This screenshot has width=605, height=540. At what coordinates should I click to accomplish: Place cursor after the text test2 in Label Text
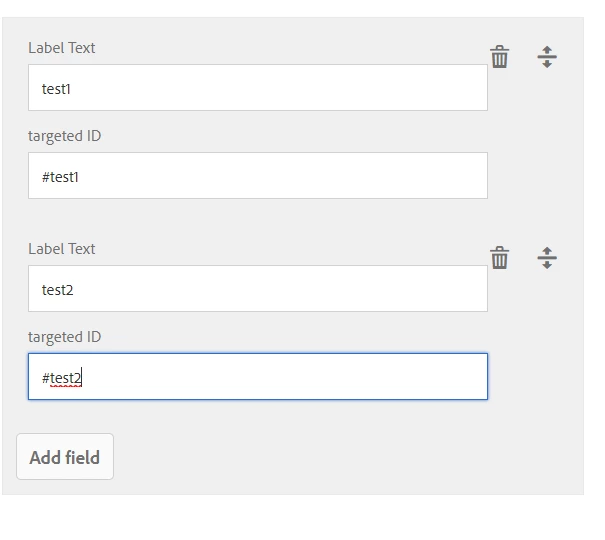[74, 290]
